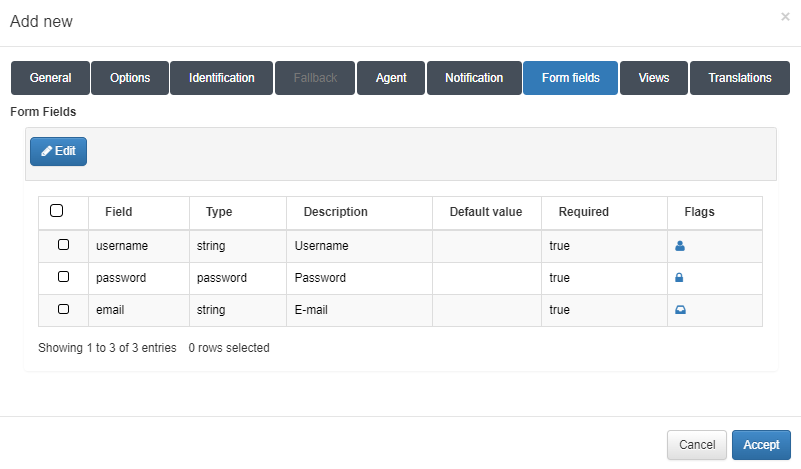Go to the Identification tab

click(x=221, y=78)
